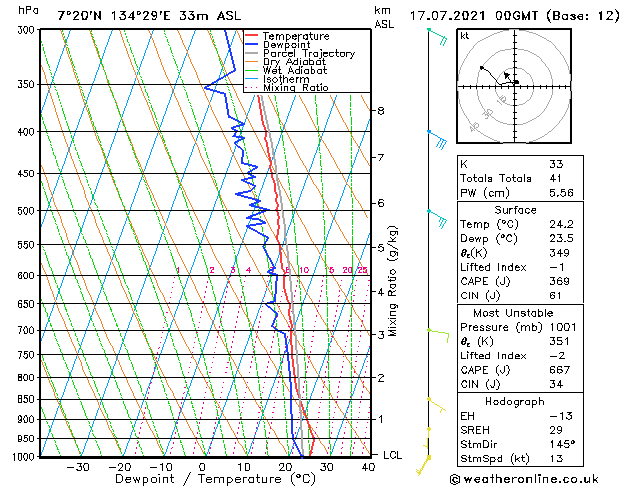629x486 pixels.
Task: Open the weatheronline.co.uk credit link
Action: [x=524, y=479]
